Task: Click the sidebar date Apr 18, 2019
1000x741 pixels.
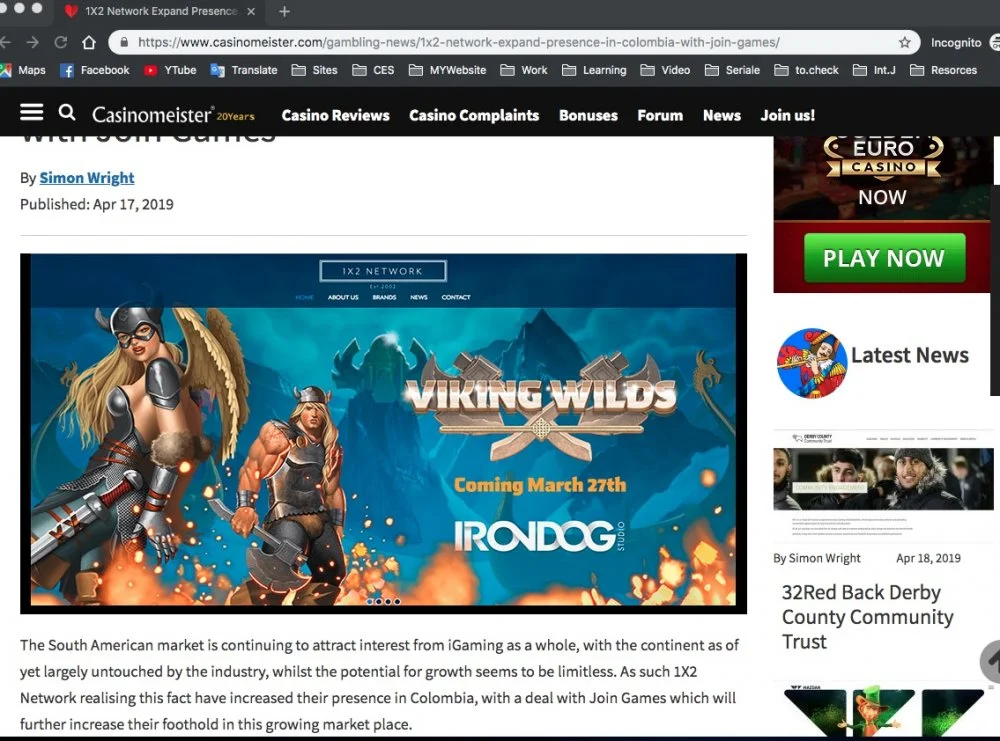Action: coord(928,559)
